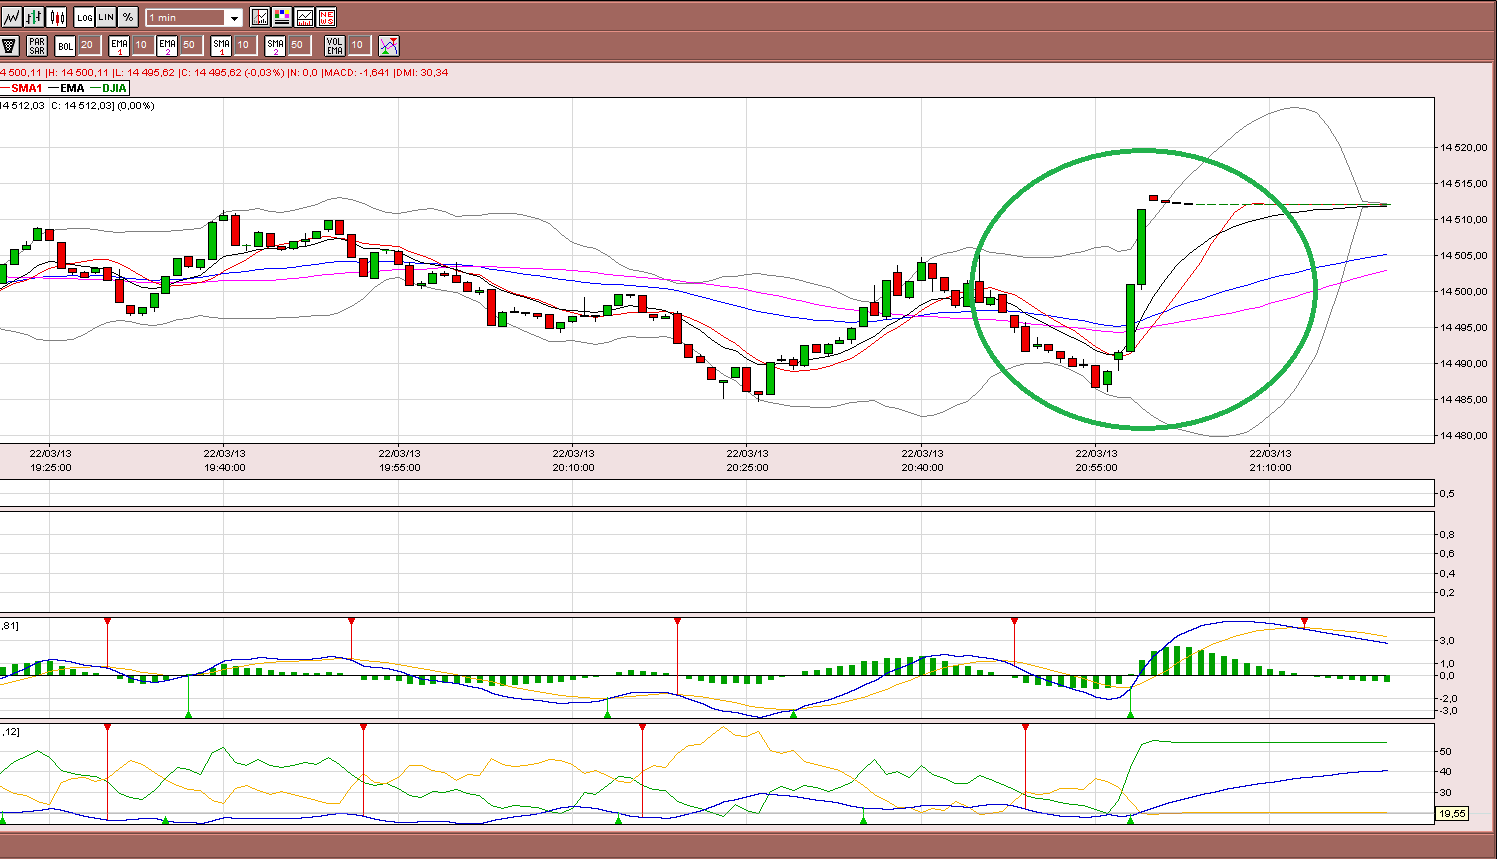
Task: Select the candlestick chart type
Action: 57,17
